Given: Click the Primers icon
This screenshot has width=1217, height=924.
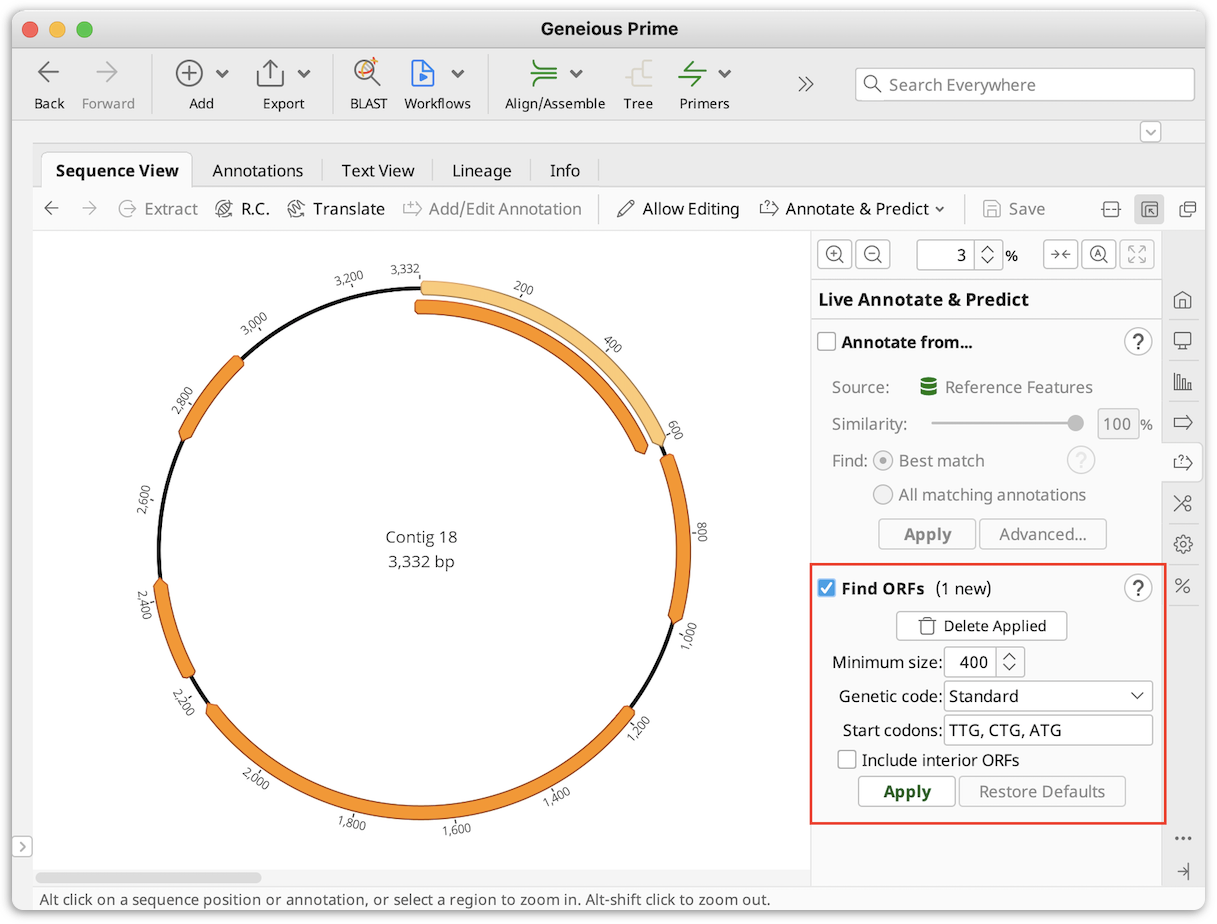Looking at the screenshot, I should coord(692,73).
